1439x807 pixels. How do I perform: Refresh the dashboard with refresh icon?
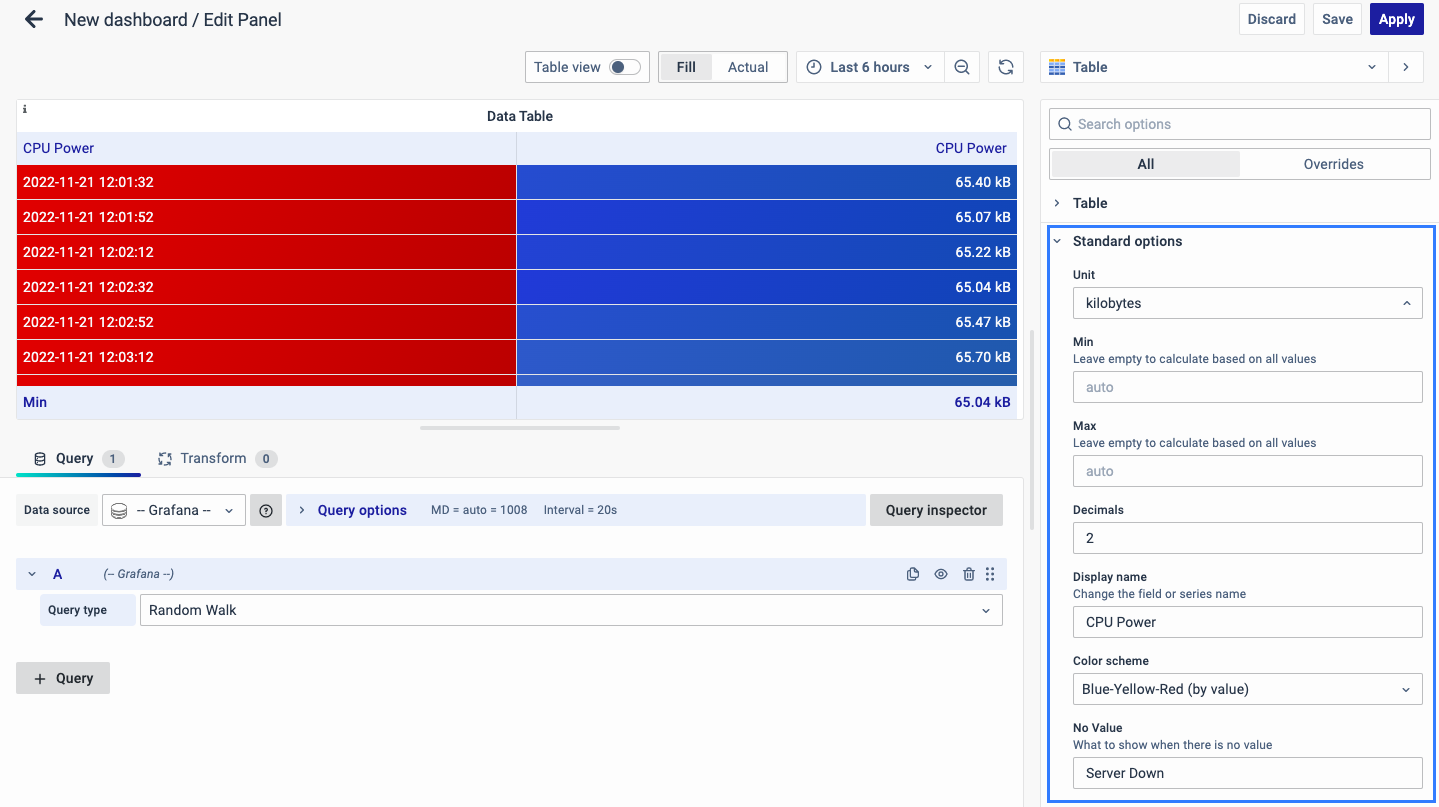point(1006,67)
